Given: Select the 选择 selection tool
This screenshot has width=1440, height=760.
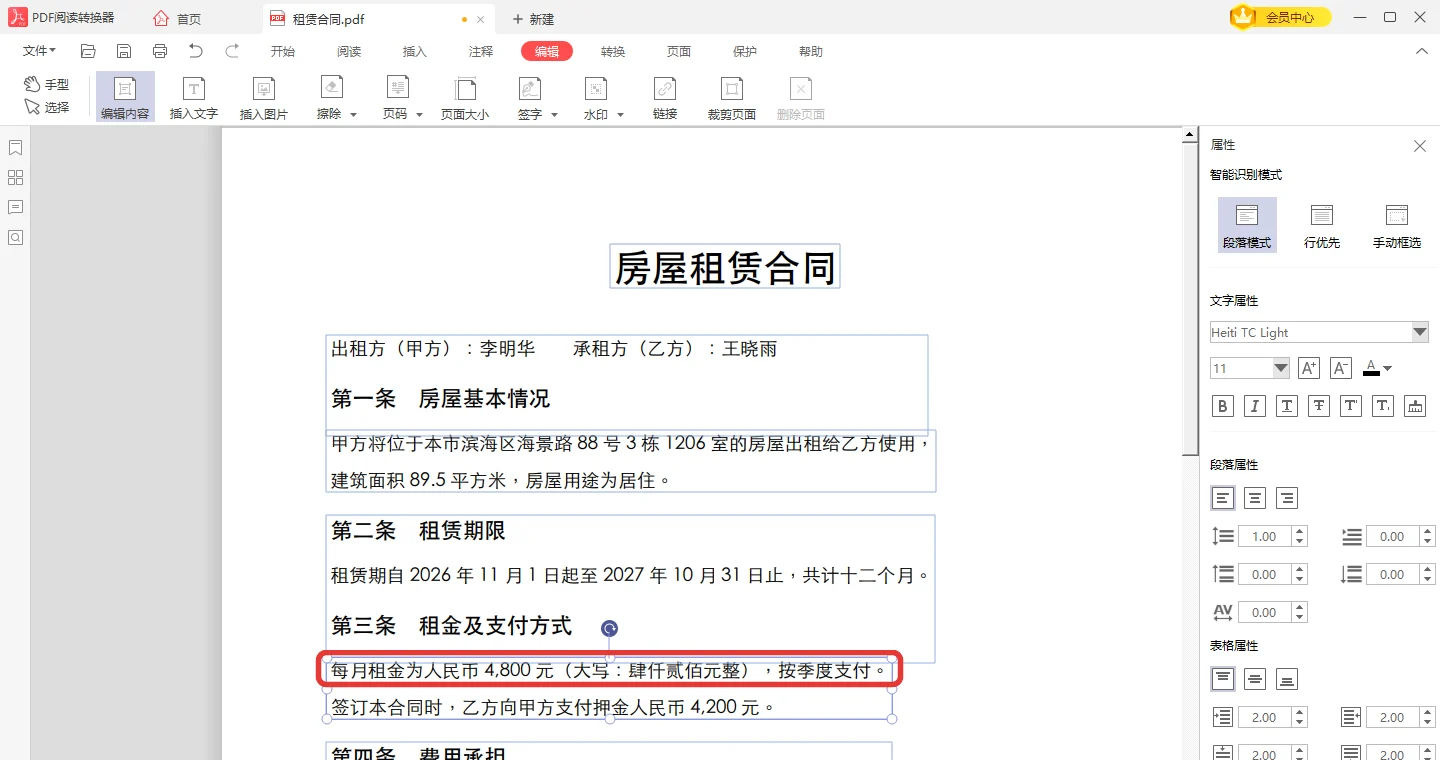Looking at the screenshot, I should coord(47,107).
